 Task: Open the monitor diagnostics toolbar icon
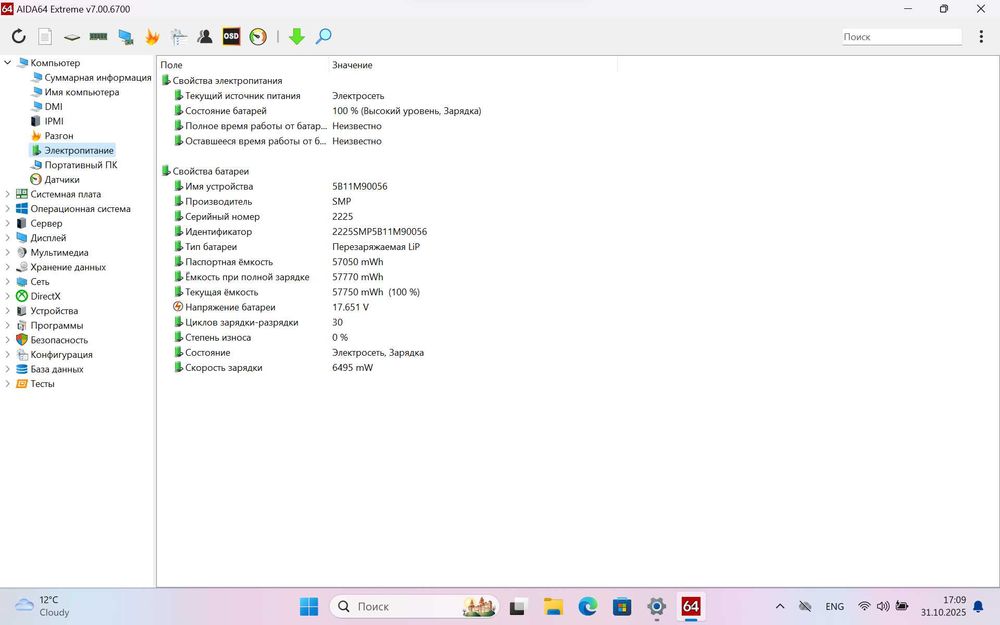[x=126, y=37]
